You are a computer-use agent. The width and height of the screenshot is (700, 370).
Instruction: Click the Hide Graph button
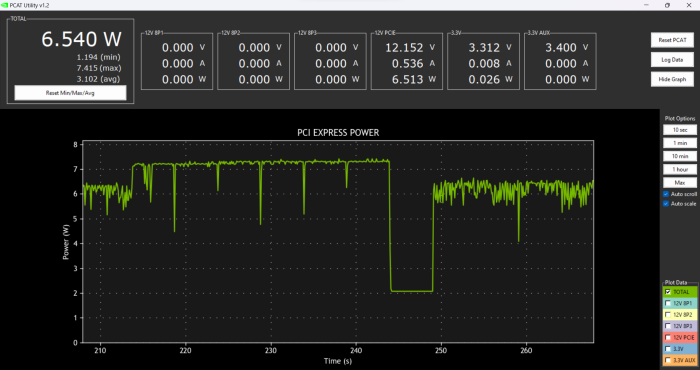(672, 79)
